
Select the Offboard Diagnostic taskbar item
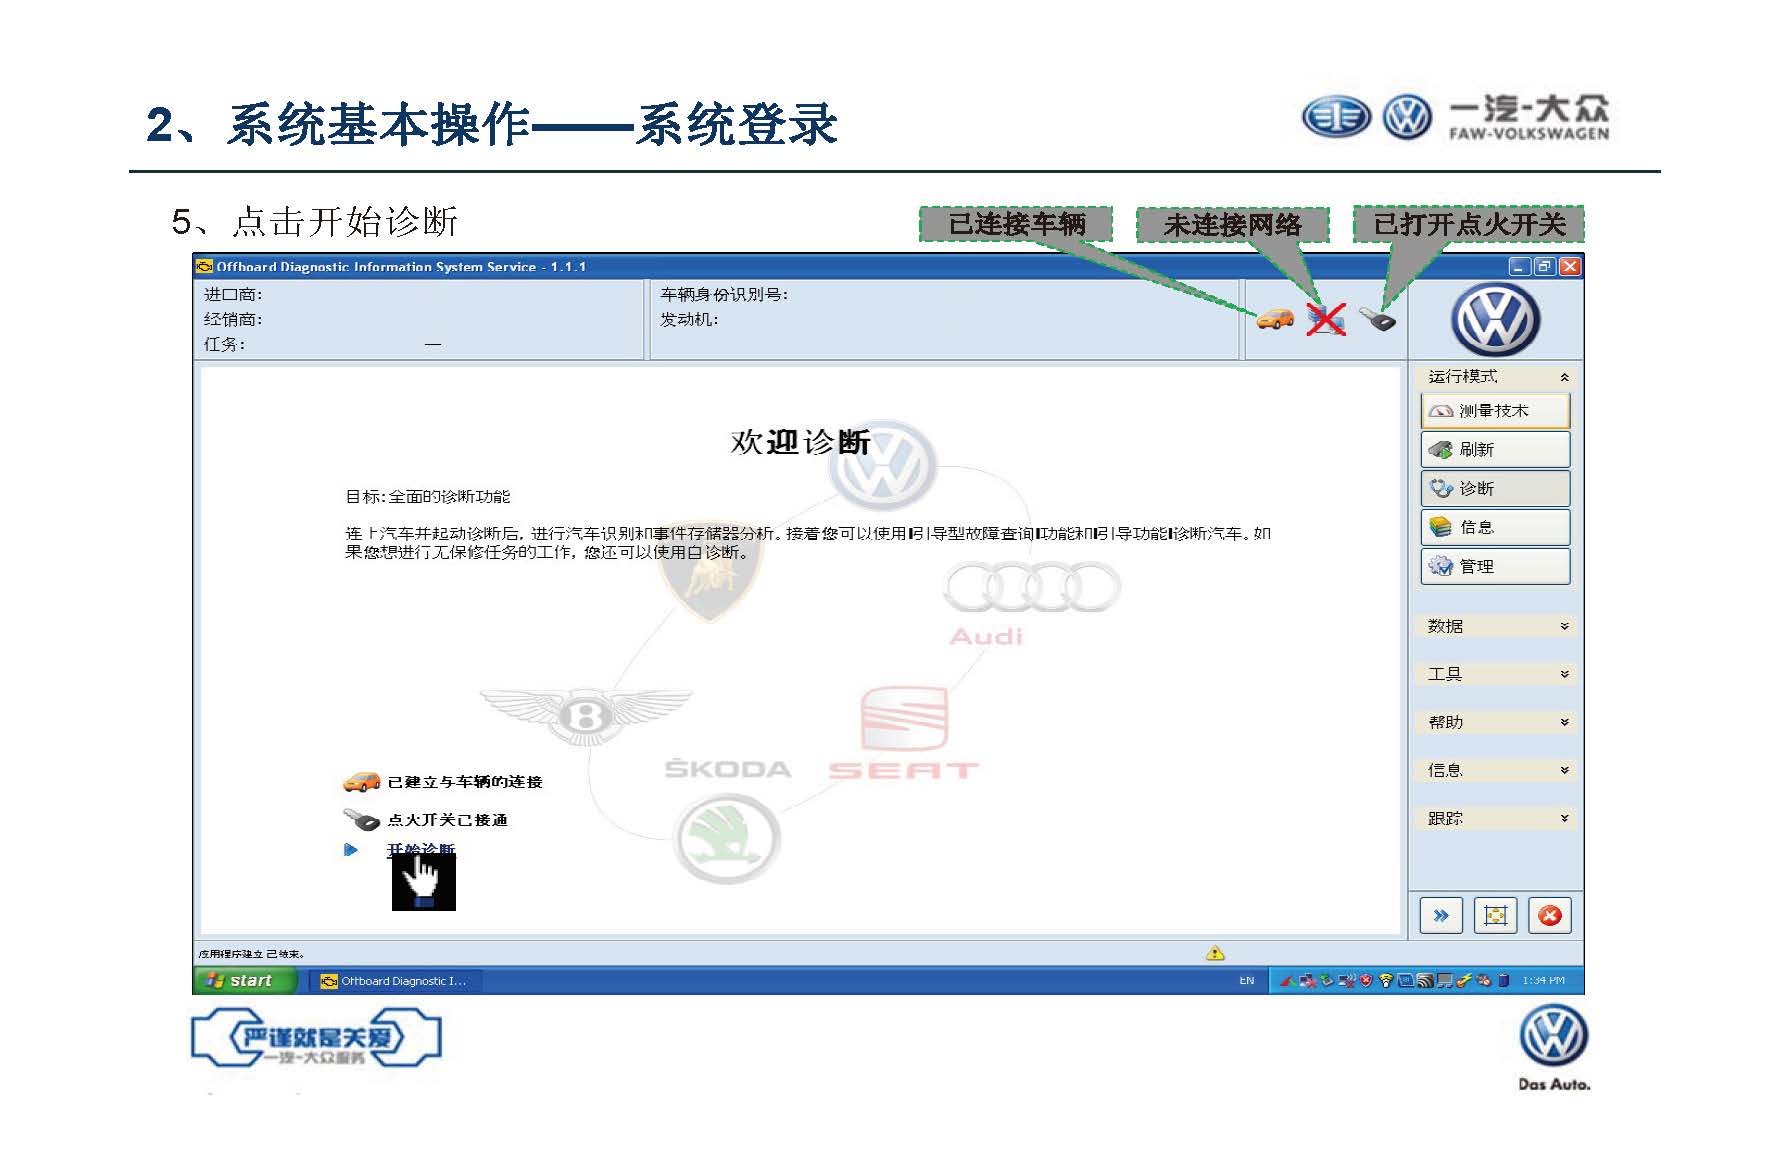[x=394, y=981]
